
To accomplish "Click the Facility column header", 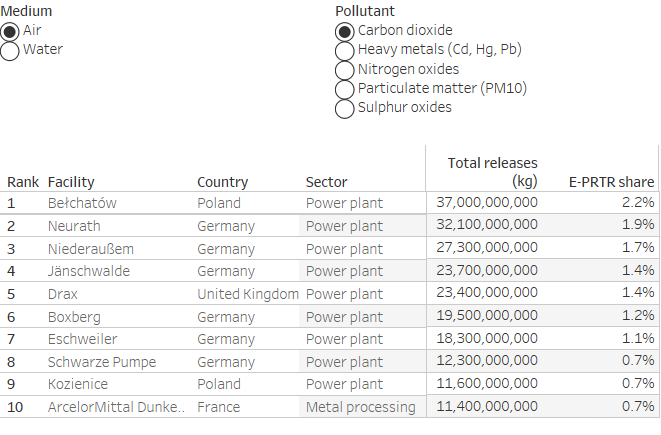I will 71,182.
